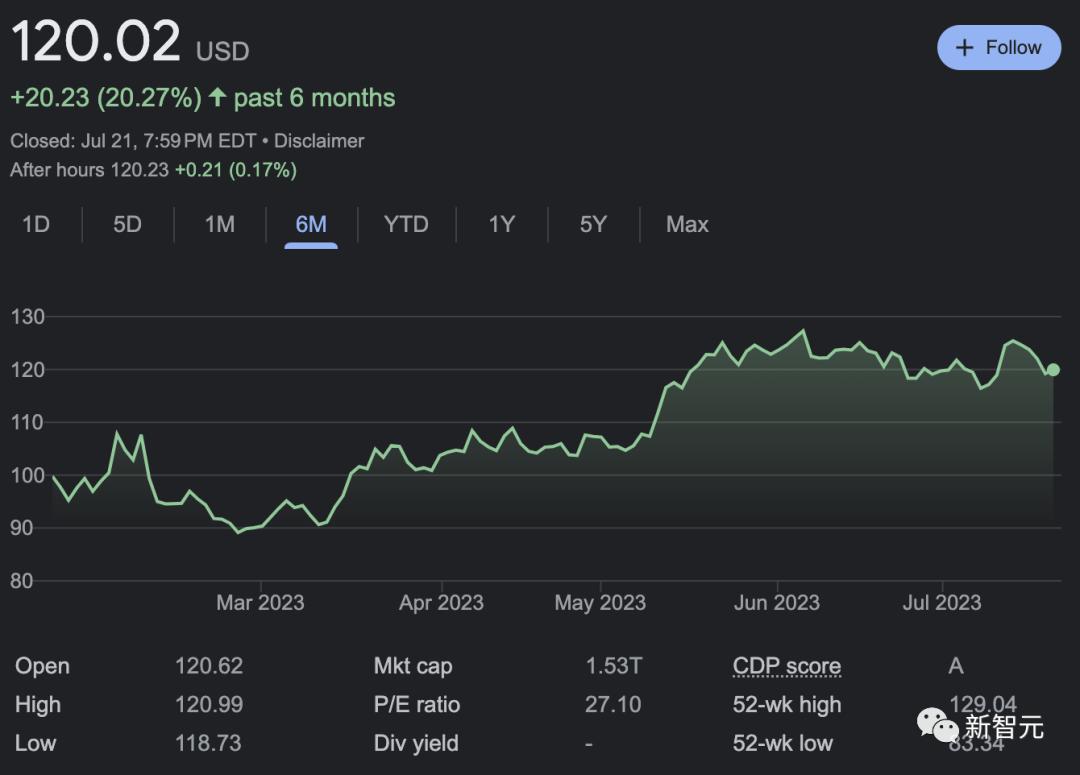Viewport: 1080px width, 775px height.
Task: Open the Disclaimer link
Action: tap(319, 141)
